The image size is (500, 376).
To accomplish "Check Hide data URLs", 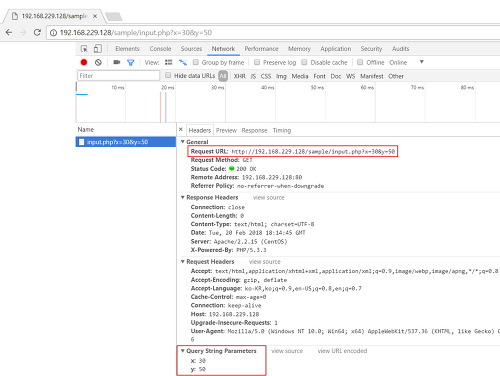I will 168,76.
